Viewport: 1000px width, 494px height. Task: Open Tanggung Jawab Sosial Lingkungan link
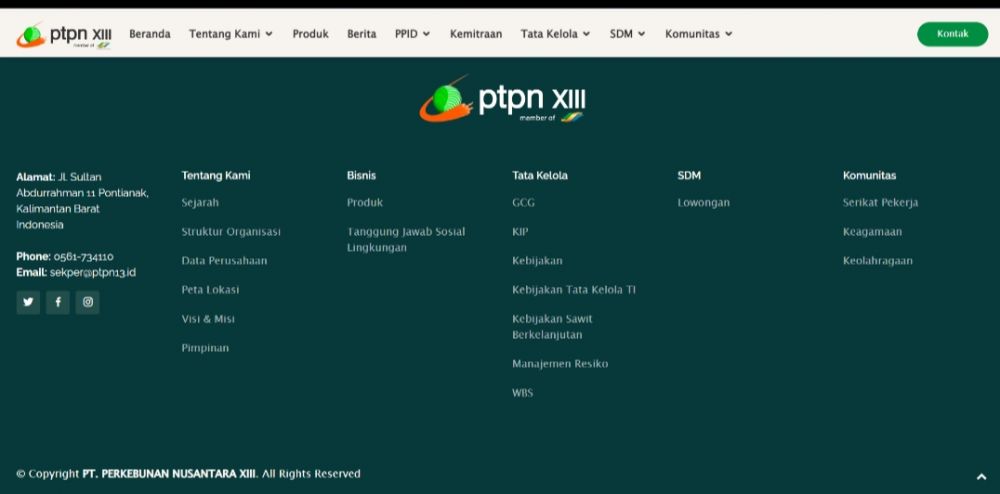coord(406,239)
